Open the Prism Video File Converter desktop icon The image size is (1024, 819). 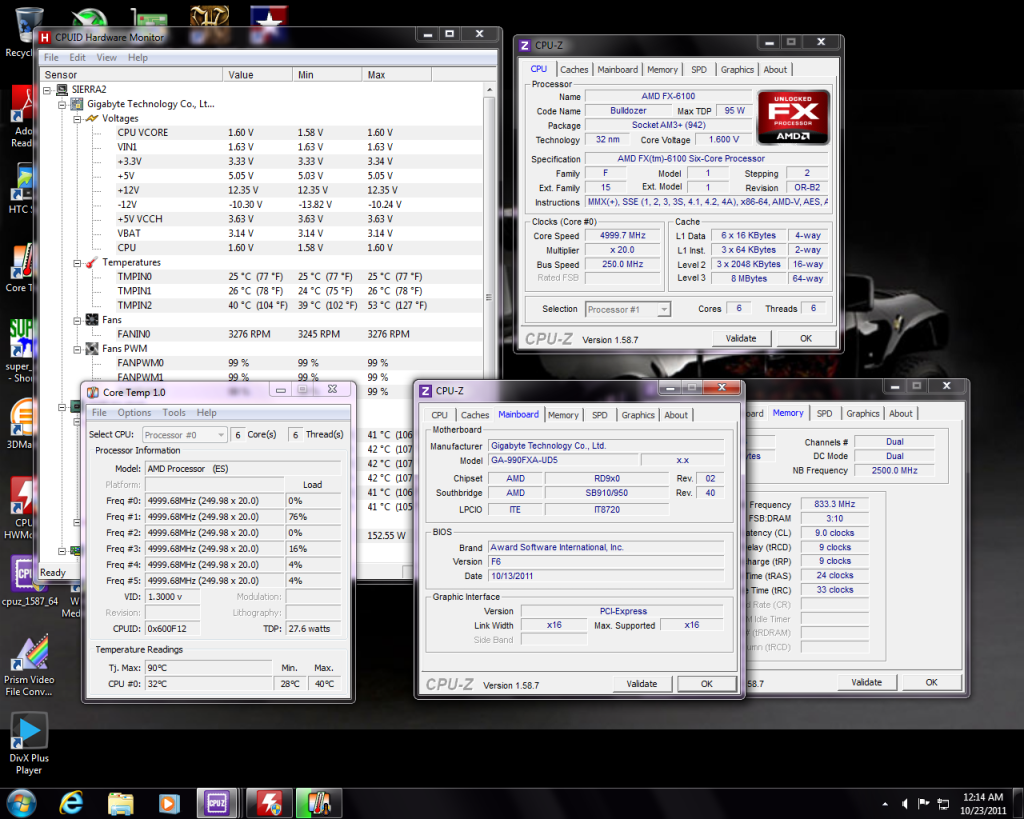(x=29, y=665)
